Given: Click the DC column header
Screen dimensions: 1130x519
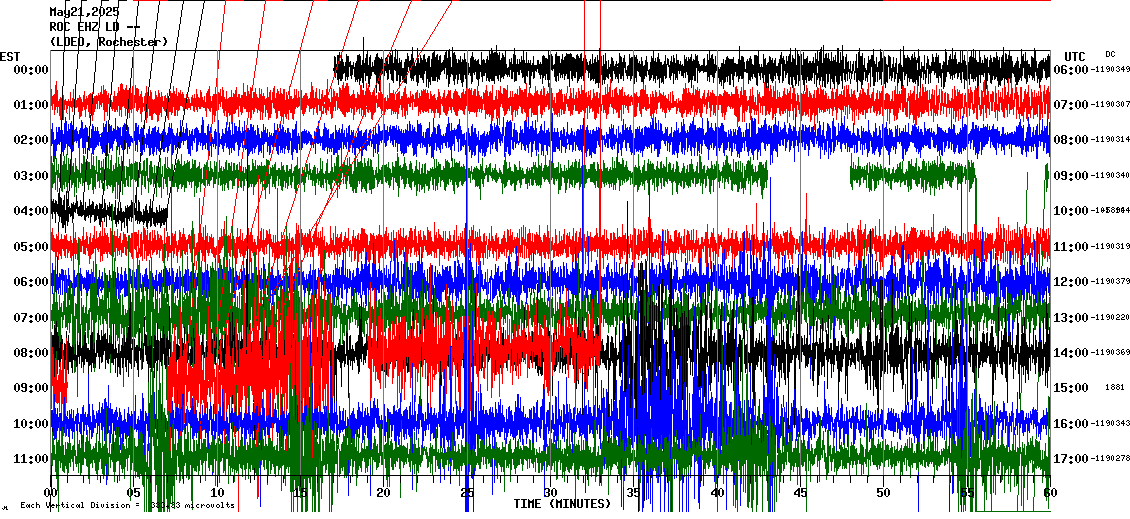Looking at the screenshot, I should (1110, 54).
